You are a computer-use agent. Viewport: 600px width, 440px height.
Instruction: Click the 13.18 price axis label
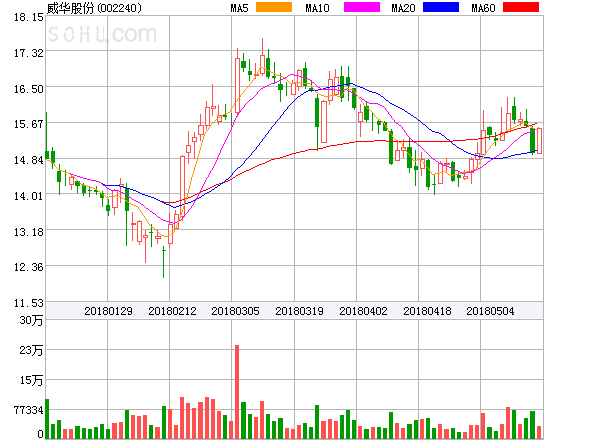29,232
